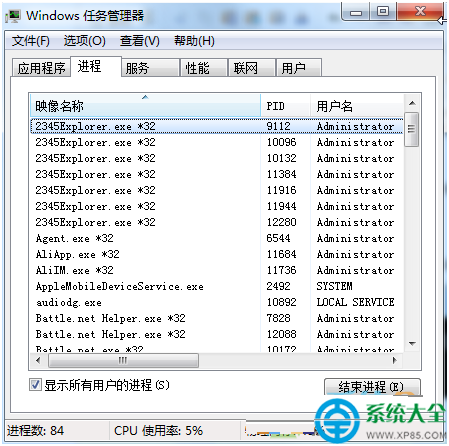Image resolution: width=449 pixels, height=446 pixels.
Task: Click the LOCAL SERVICE user name cell
Action: pos(355,302)
